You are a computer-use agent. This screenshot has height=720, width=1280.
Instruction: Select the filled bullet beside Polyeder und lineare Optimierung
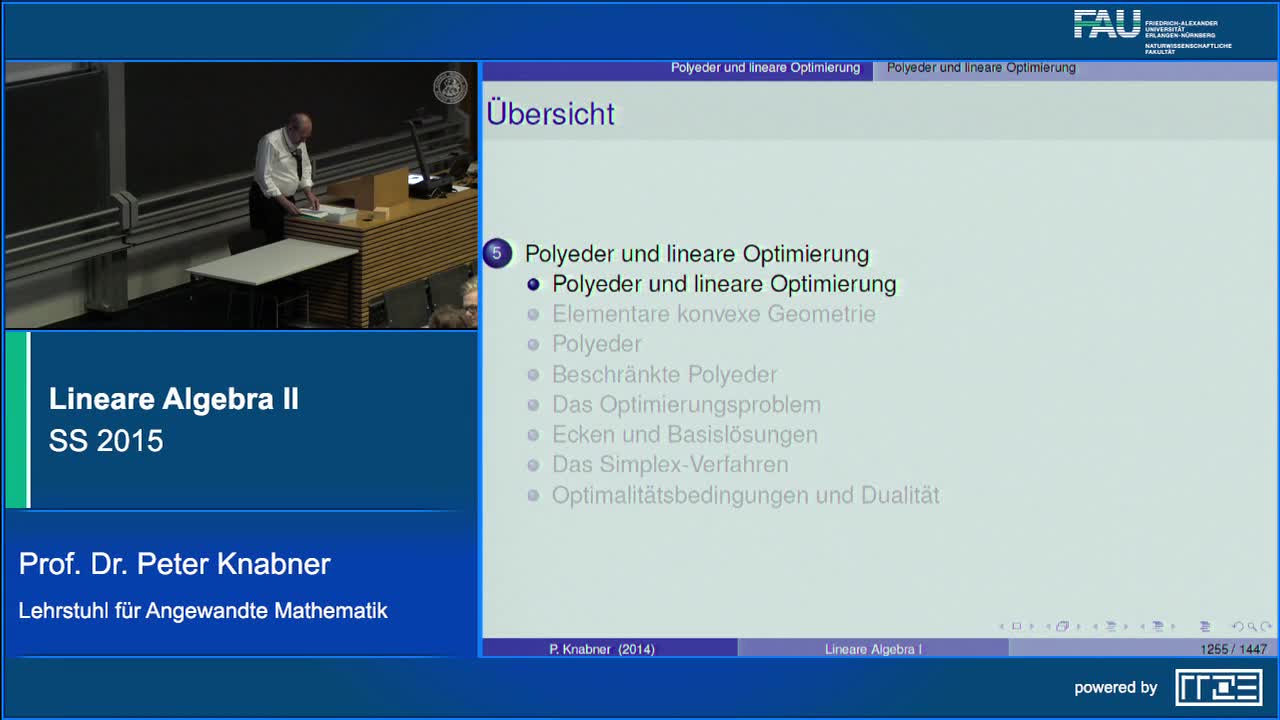pos(533,284)
